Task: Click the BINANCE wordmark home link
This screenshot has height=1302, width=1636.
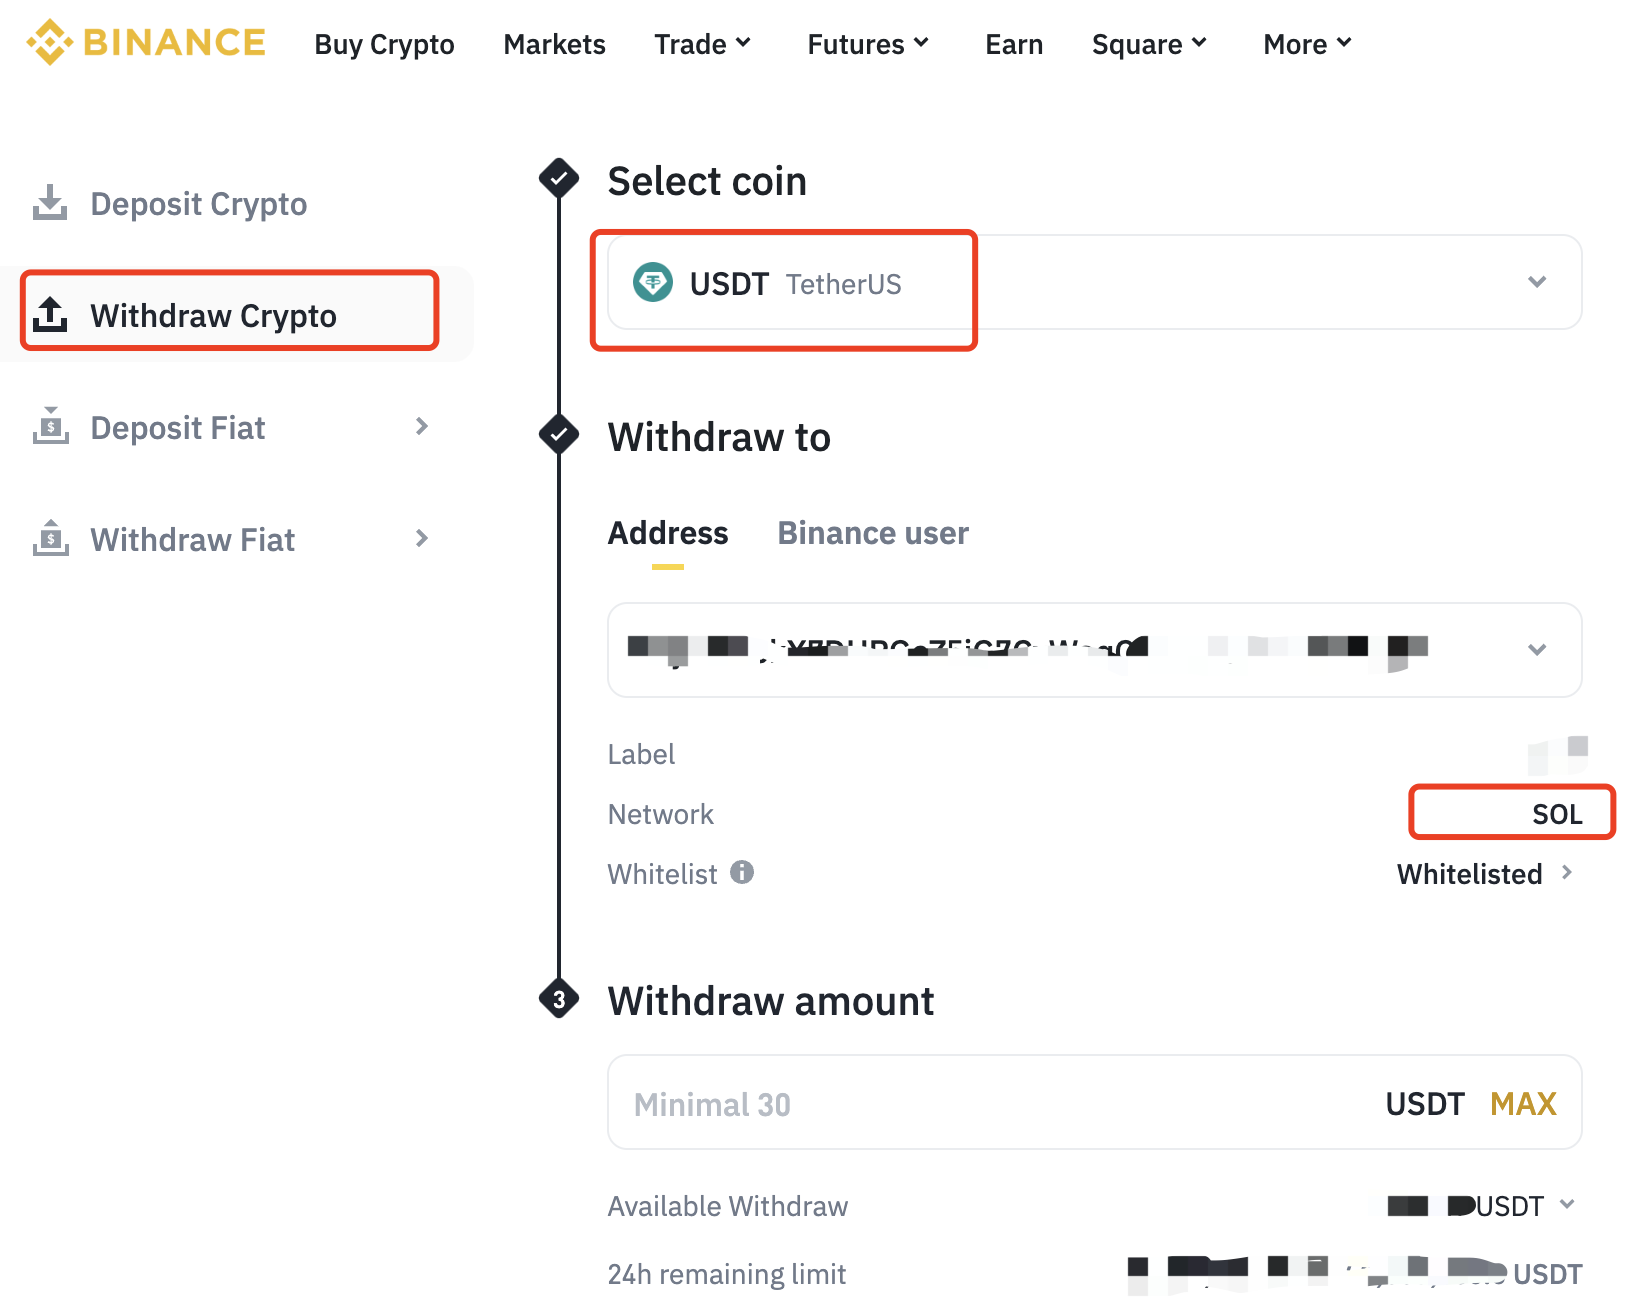Action: (x=175, y=43)
